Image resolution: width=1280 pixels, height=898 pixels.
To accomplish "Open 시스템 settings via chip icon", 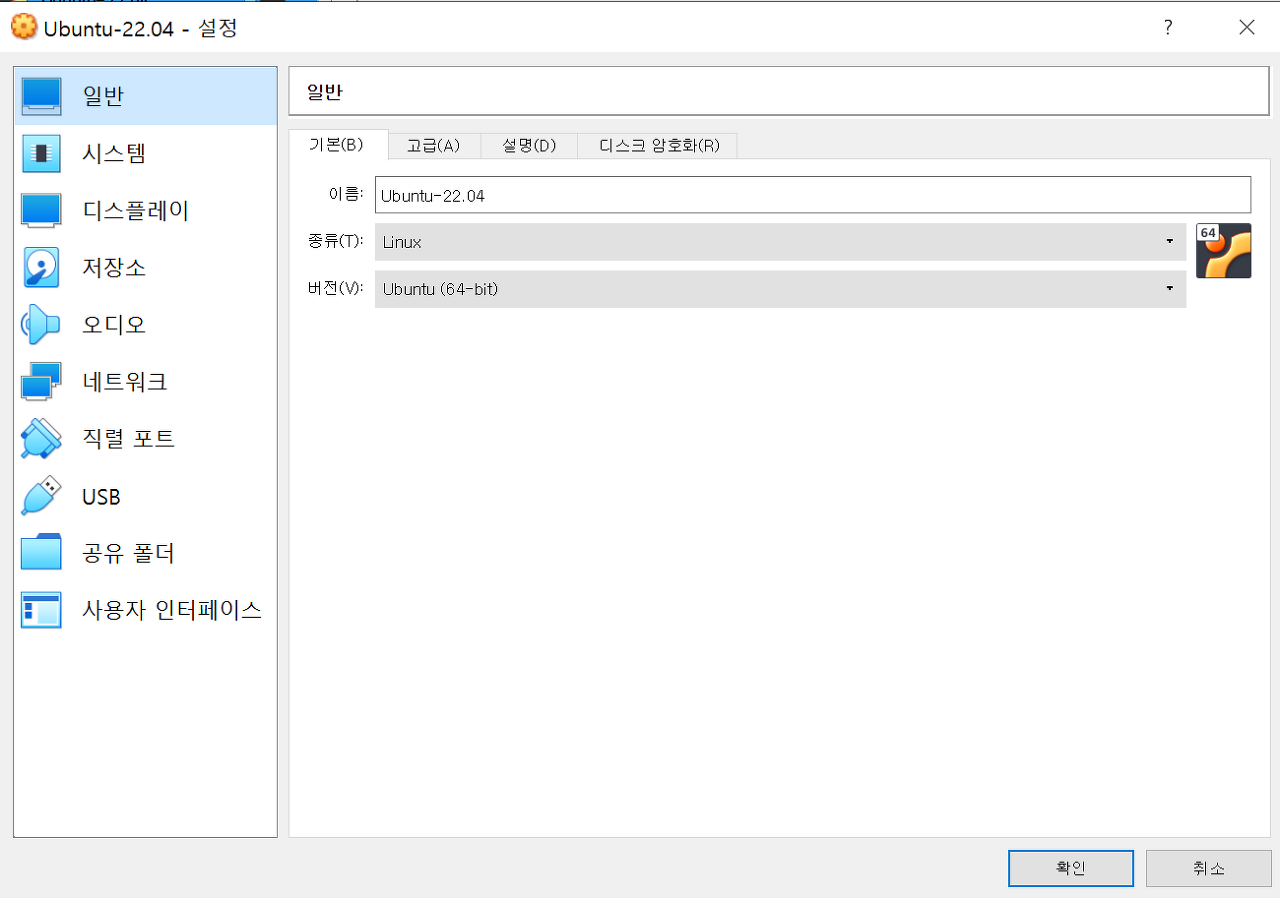I will (41, 153).
